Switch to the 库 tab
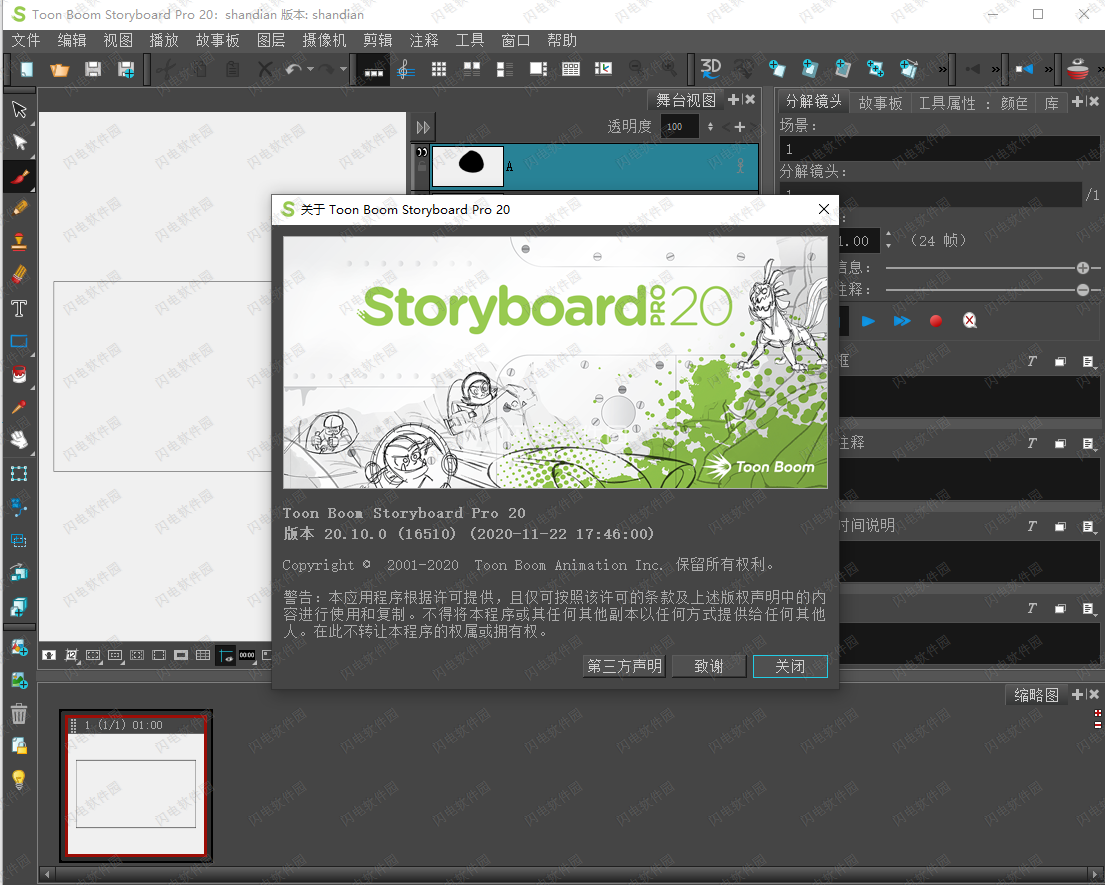Screen dimensions: 1105x885 click(x=1051, y=104)
